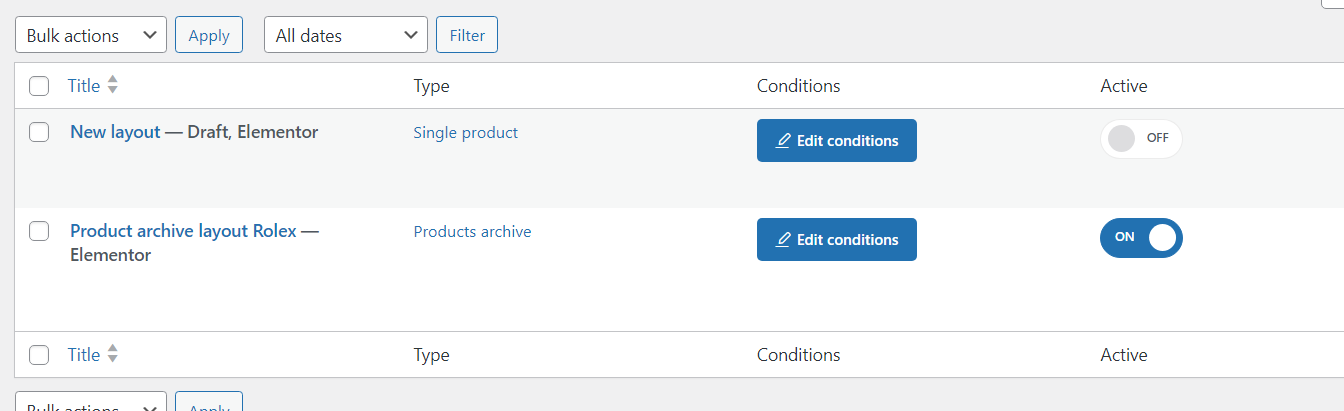Click the Title sort arrows in header
Screen dimensions: 1344x411
click(x=113, y=85)
